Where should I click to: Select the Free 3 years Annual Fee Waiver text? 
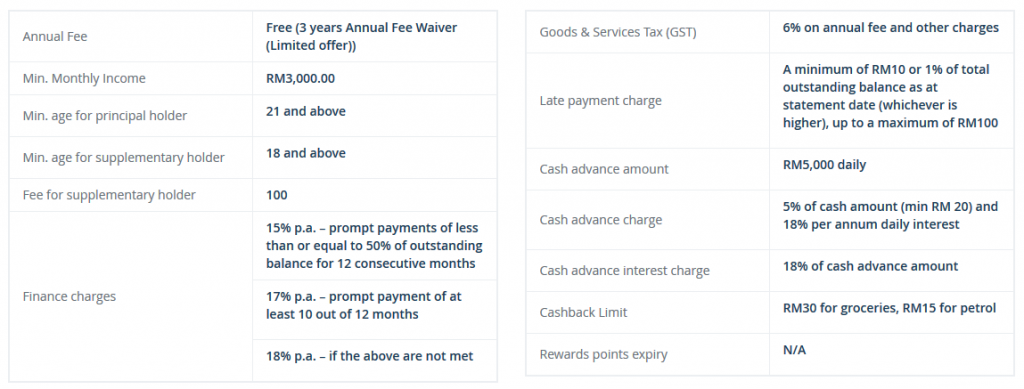tap(361, 37)
